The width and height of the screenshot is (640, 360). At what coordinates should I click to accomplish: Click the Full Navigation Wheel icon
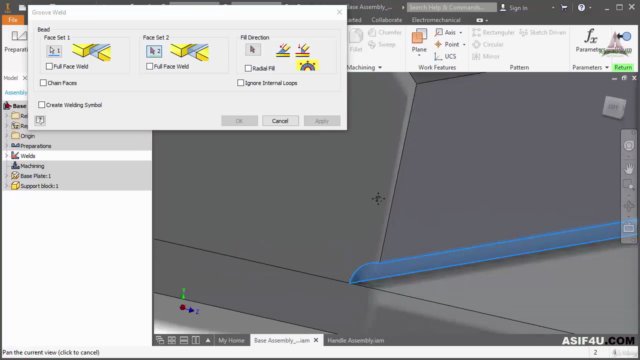[x=629, y=145]
